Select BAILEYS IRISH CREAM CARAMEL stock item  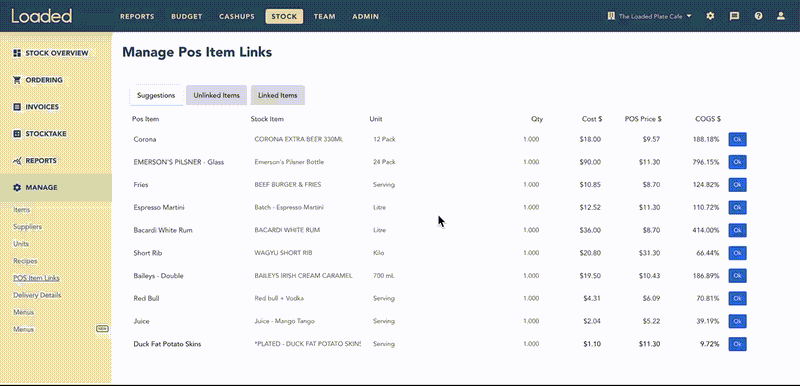click(303, 276)
